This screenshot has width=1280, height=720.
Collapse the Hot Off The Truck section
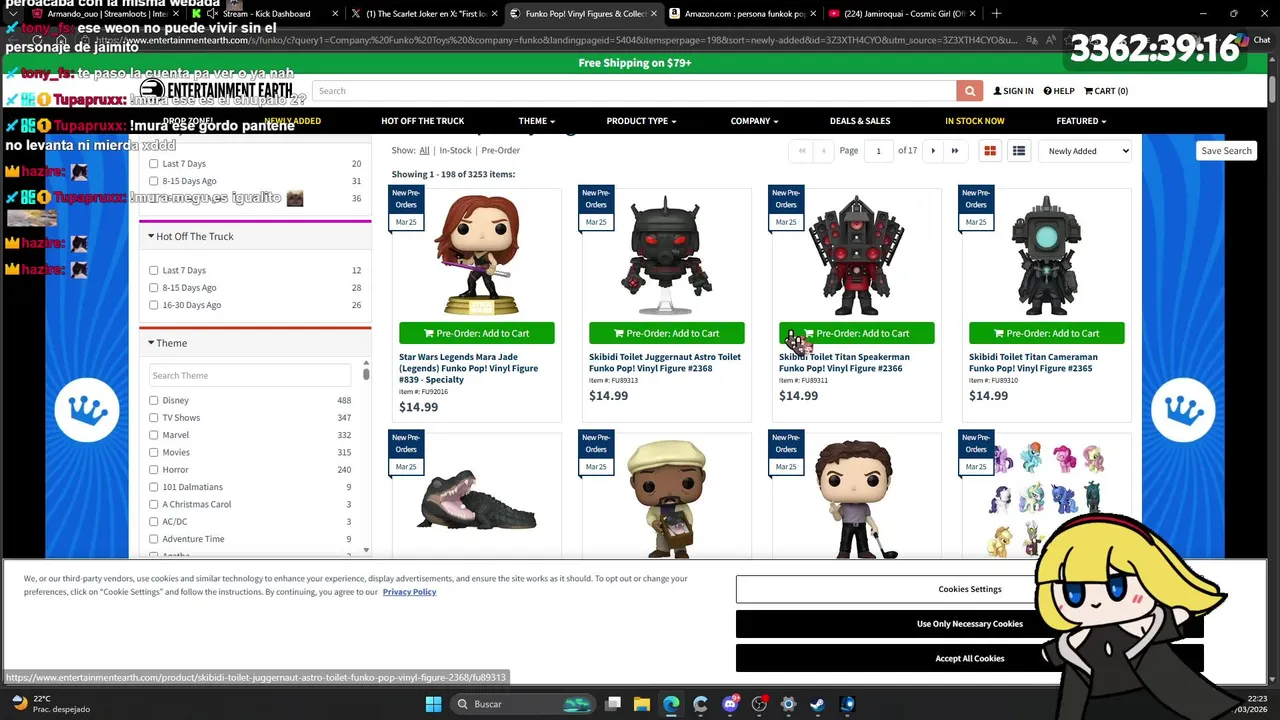pyautogui.click(x=191, y=236)
